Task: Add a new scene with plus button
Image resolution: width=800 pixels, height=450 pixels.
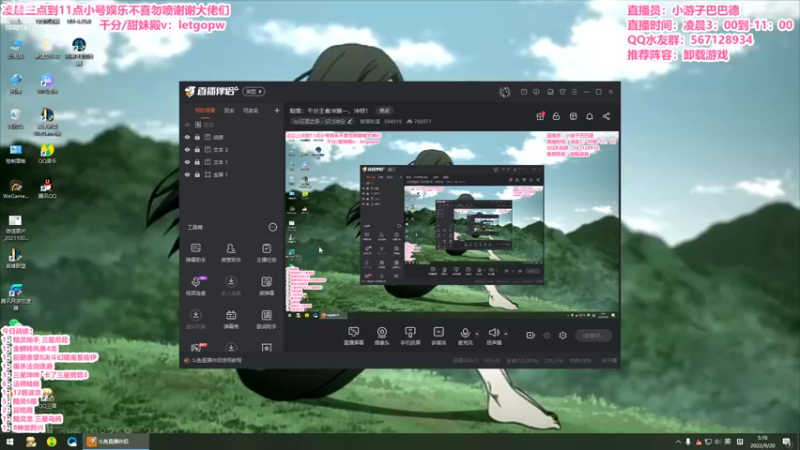Action: point(277,110)
